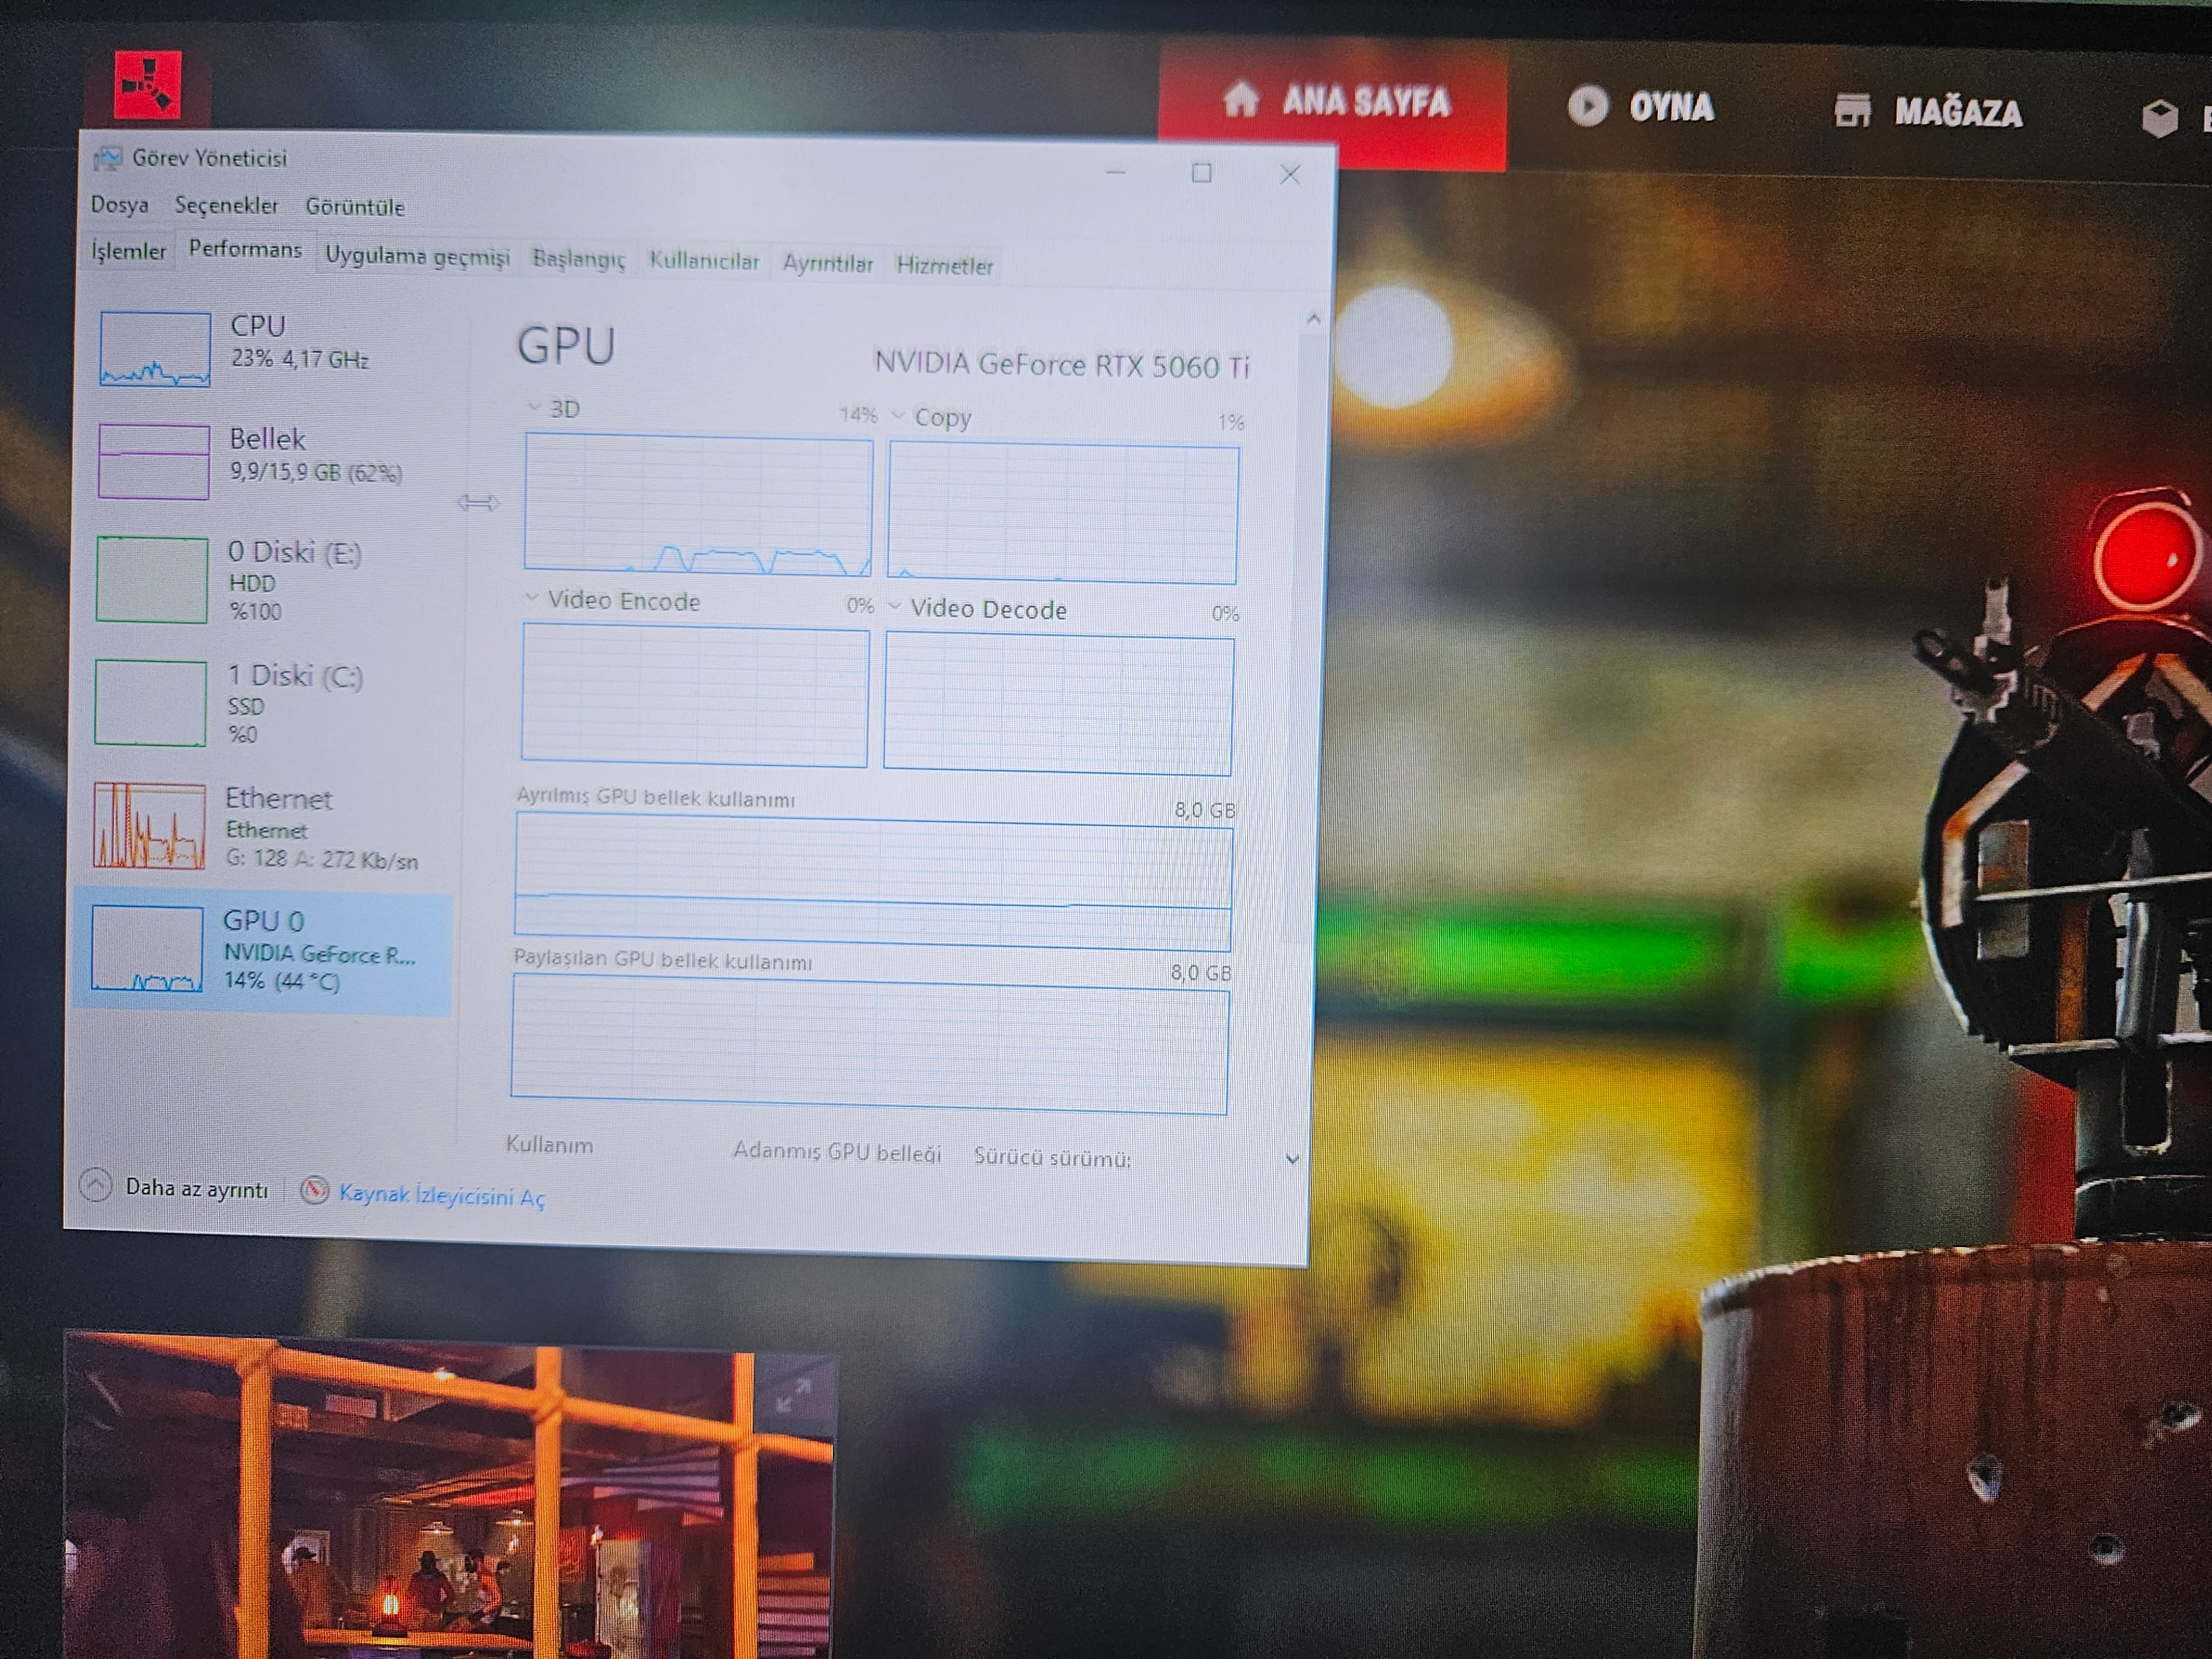This screenshot has width=2212, height=1659.
Task: Select the 1 Diski (C:) SSD graph
Action: tap(150, 703)
